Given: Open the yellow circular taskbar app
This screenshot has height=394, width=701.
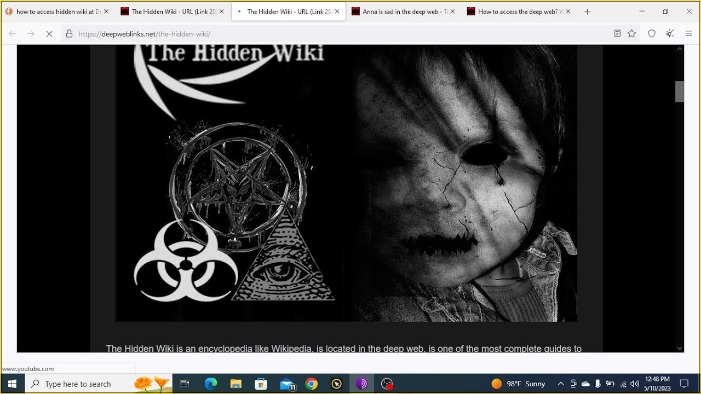Looking at the screenshot, I should tap(337, 384).
